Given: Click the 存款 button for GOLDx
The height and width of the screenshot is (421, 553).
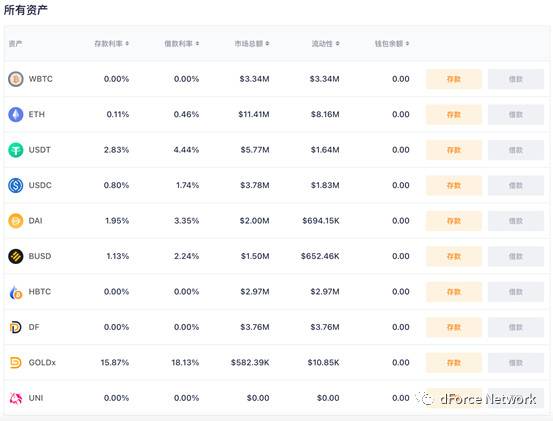Looking at the screenshot, I should pyautogui.click(x=454, y=362).
